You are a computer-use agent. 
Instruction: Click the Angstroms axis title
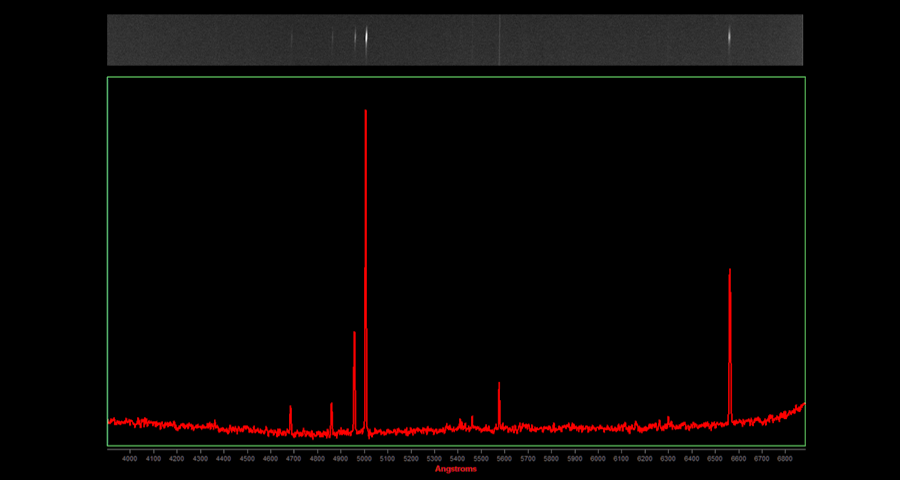tap(455, 469)
